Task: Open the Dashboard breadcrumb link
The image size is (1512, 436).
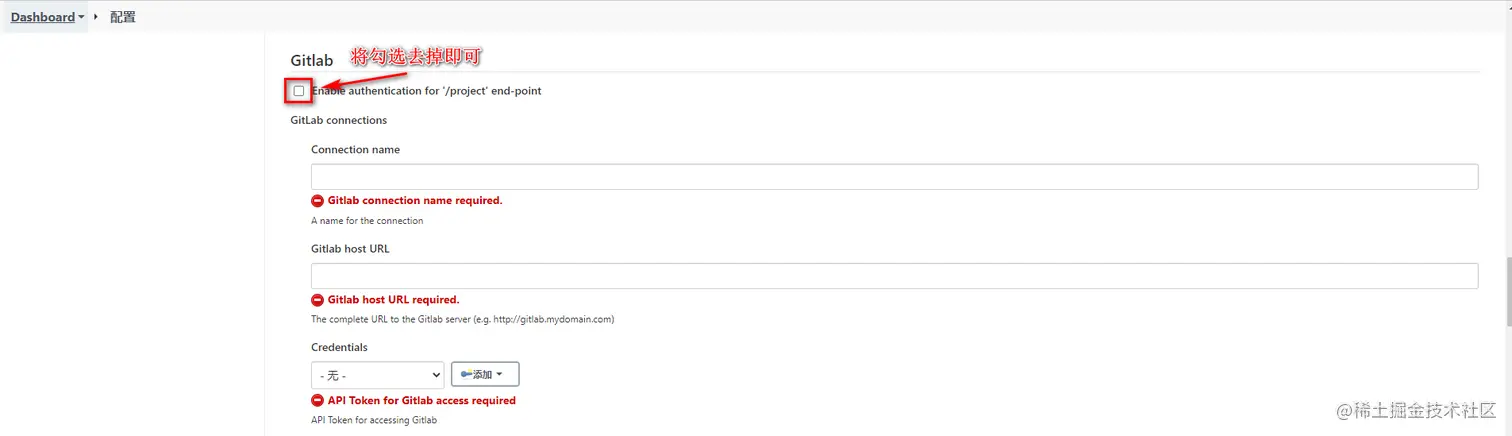Action: pos(43,17)
